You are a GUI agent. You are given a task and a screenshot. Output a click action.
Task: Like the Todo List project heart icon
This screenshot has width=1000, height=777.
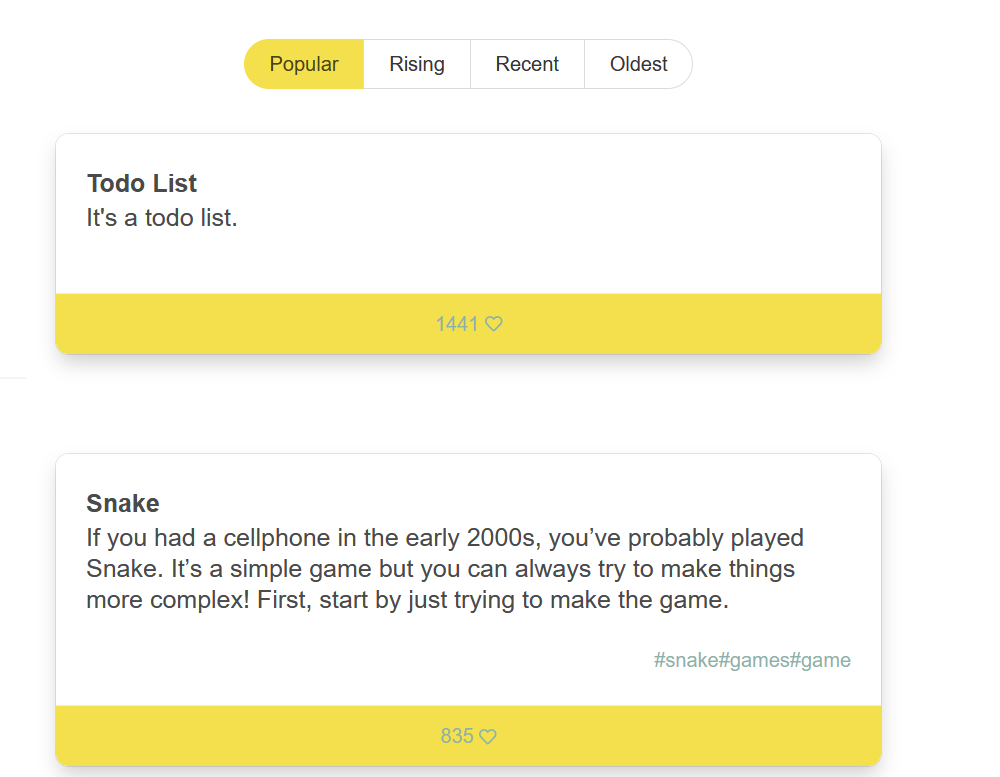click(494, 324)
